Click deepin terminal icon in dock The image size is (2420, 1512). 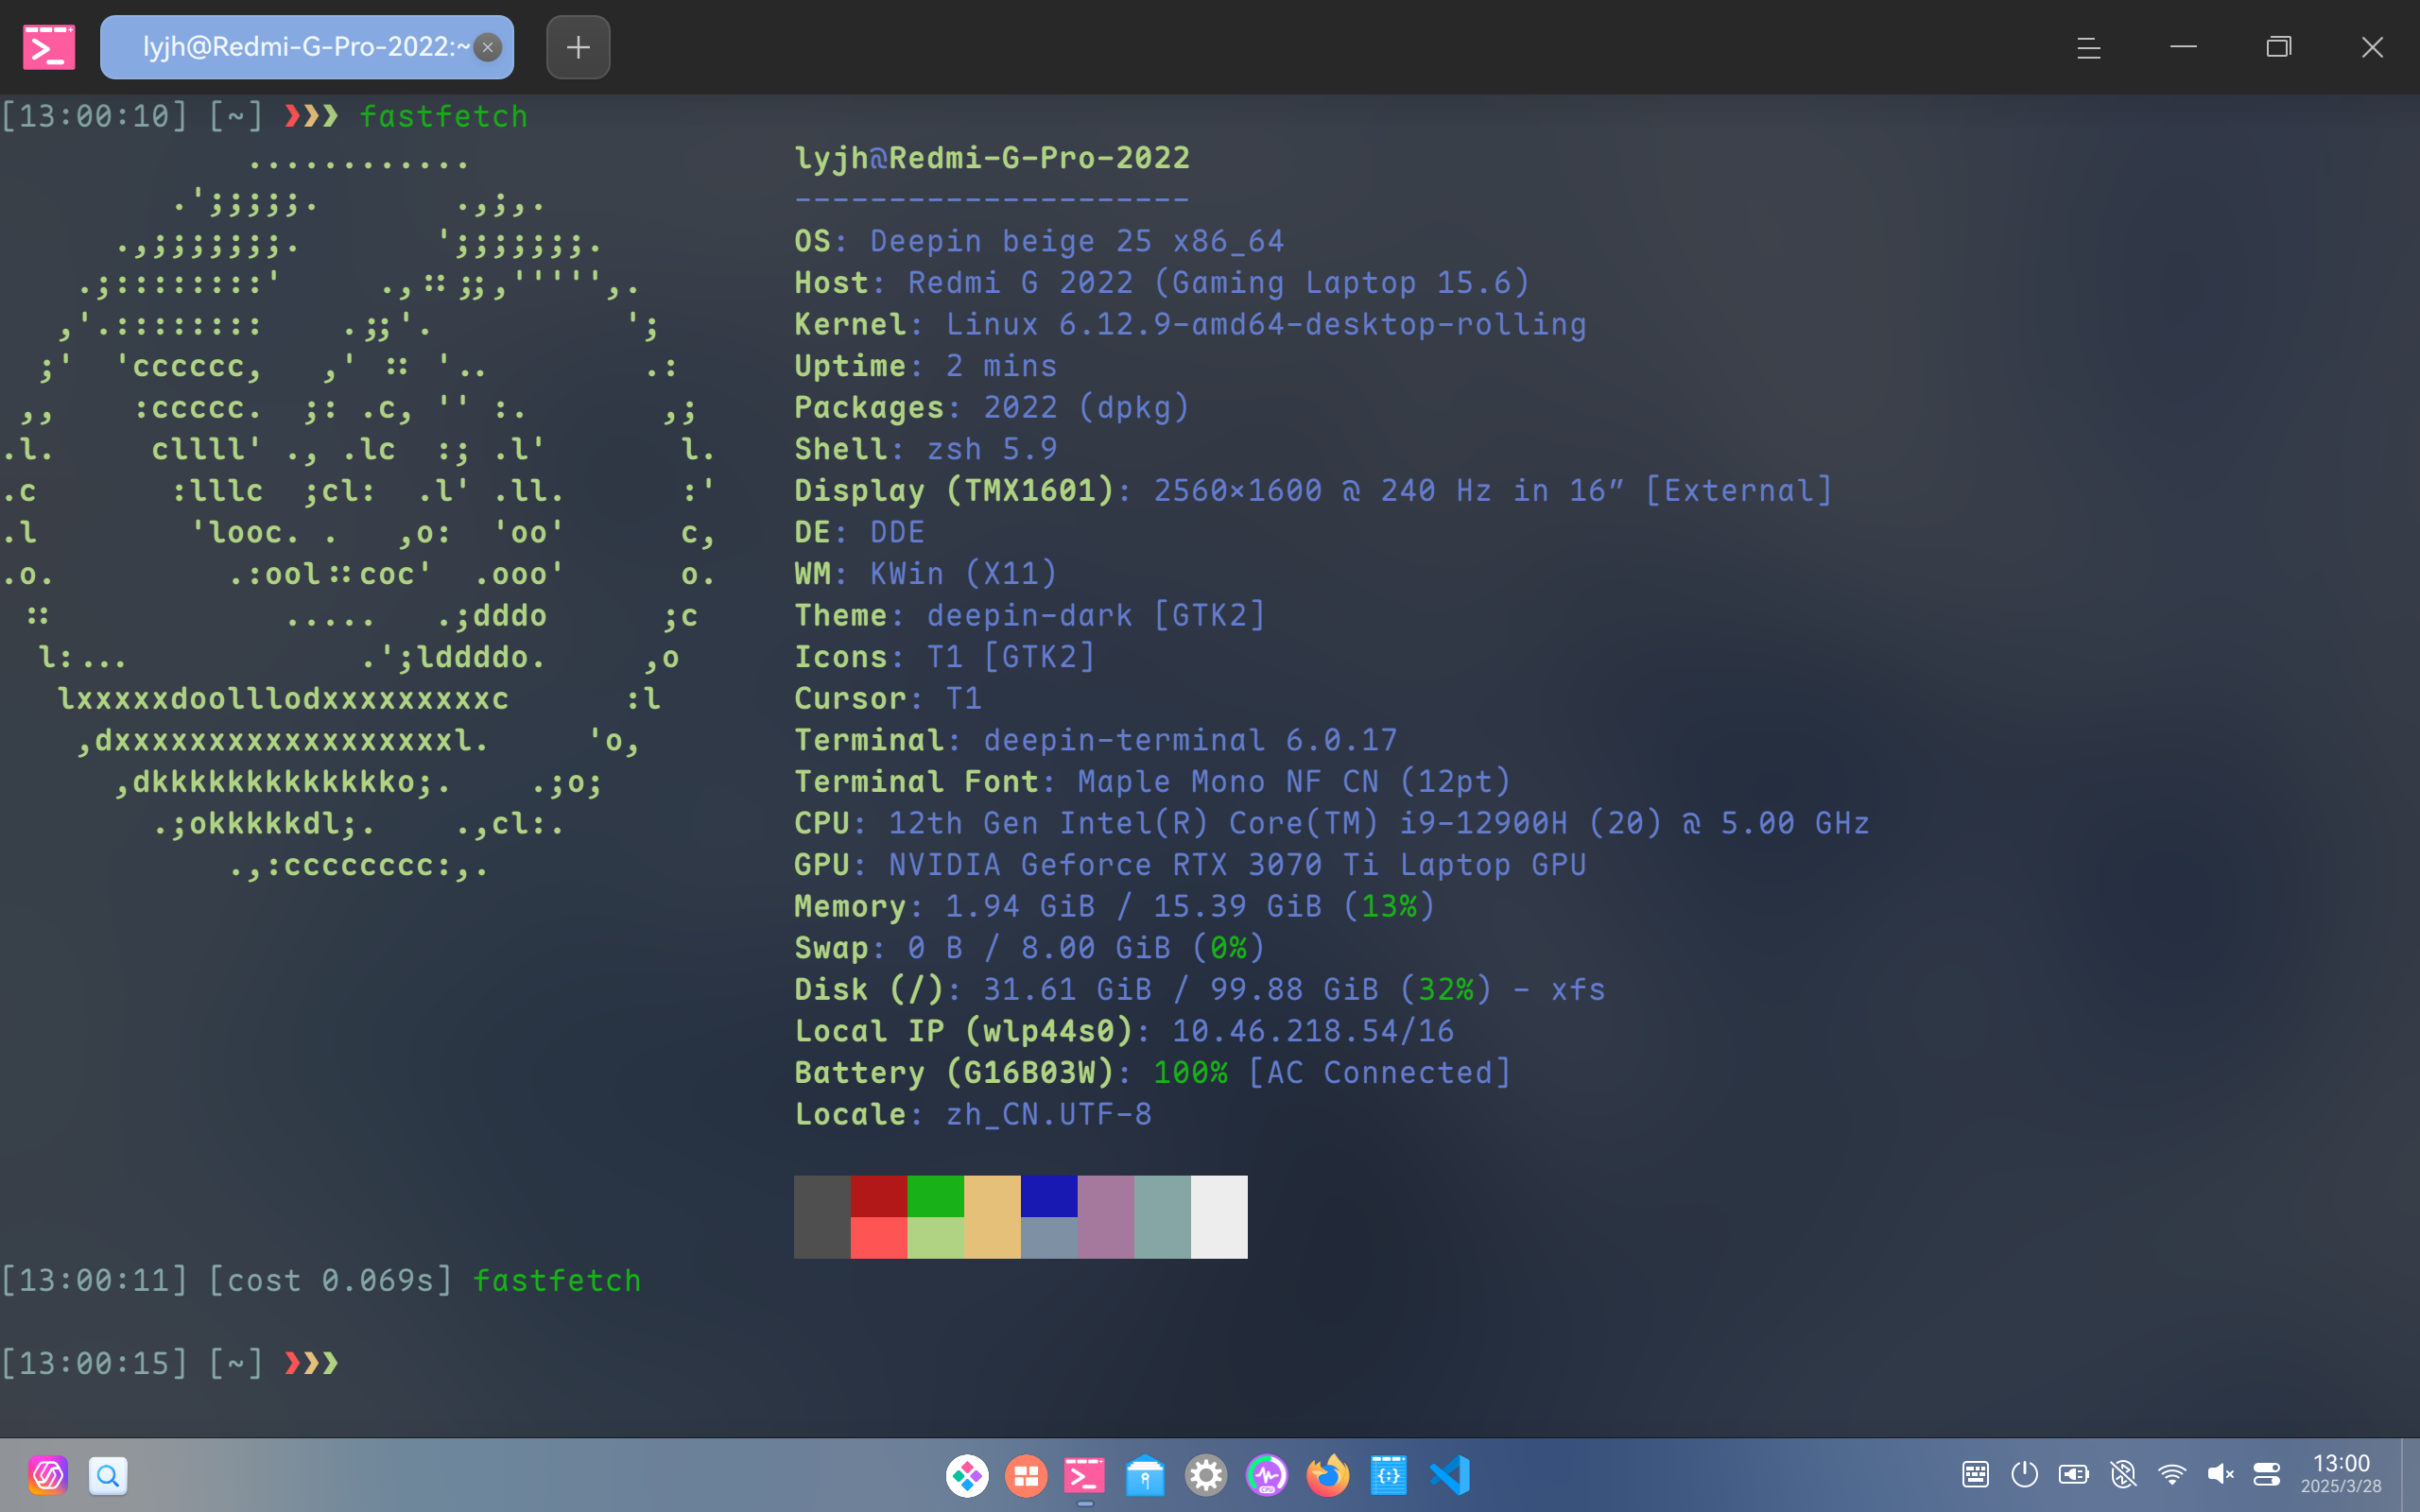tap(1085, 1475)
